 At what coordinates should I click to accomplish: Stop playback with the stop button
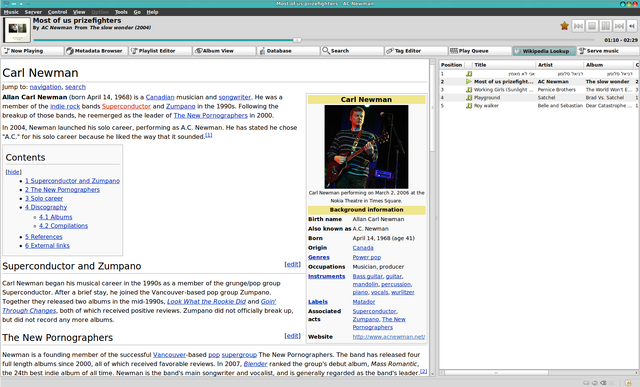coord(591,26)
